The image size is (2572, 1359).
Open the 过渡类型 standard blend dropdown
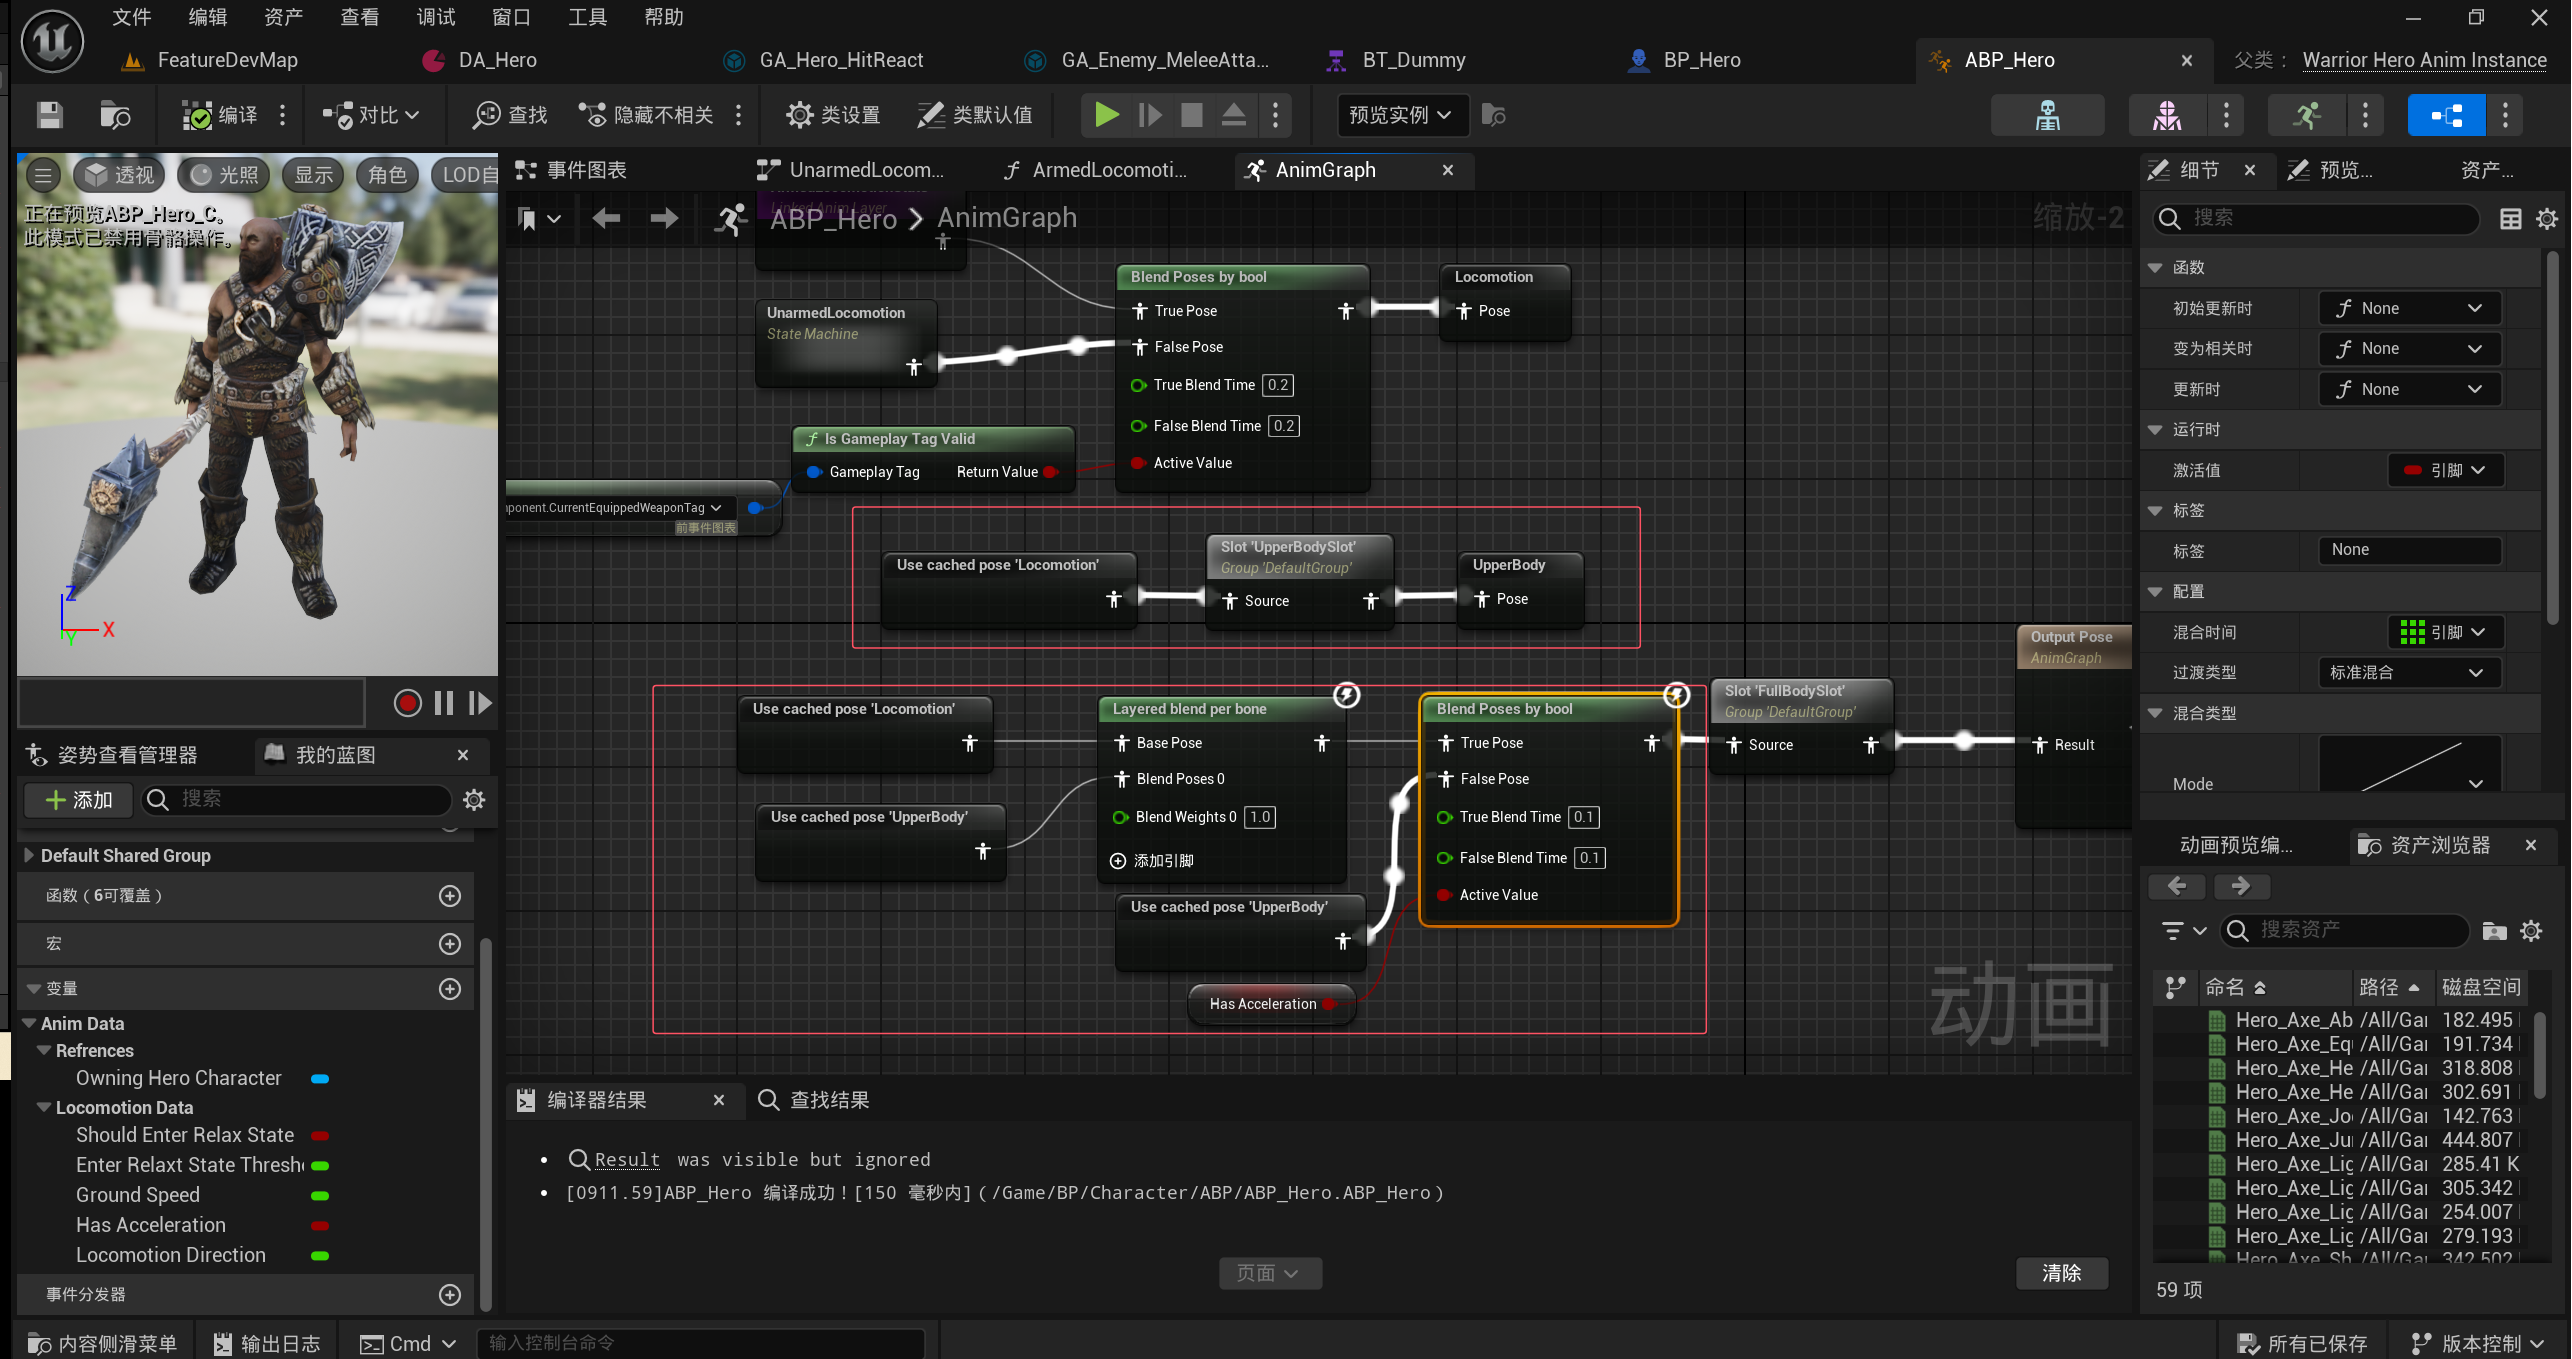[2408, 672]
